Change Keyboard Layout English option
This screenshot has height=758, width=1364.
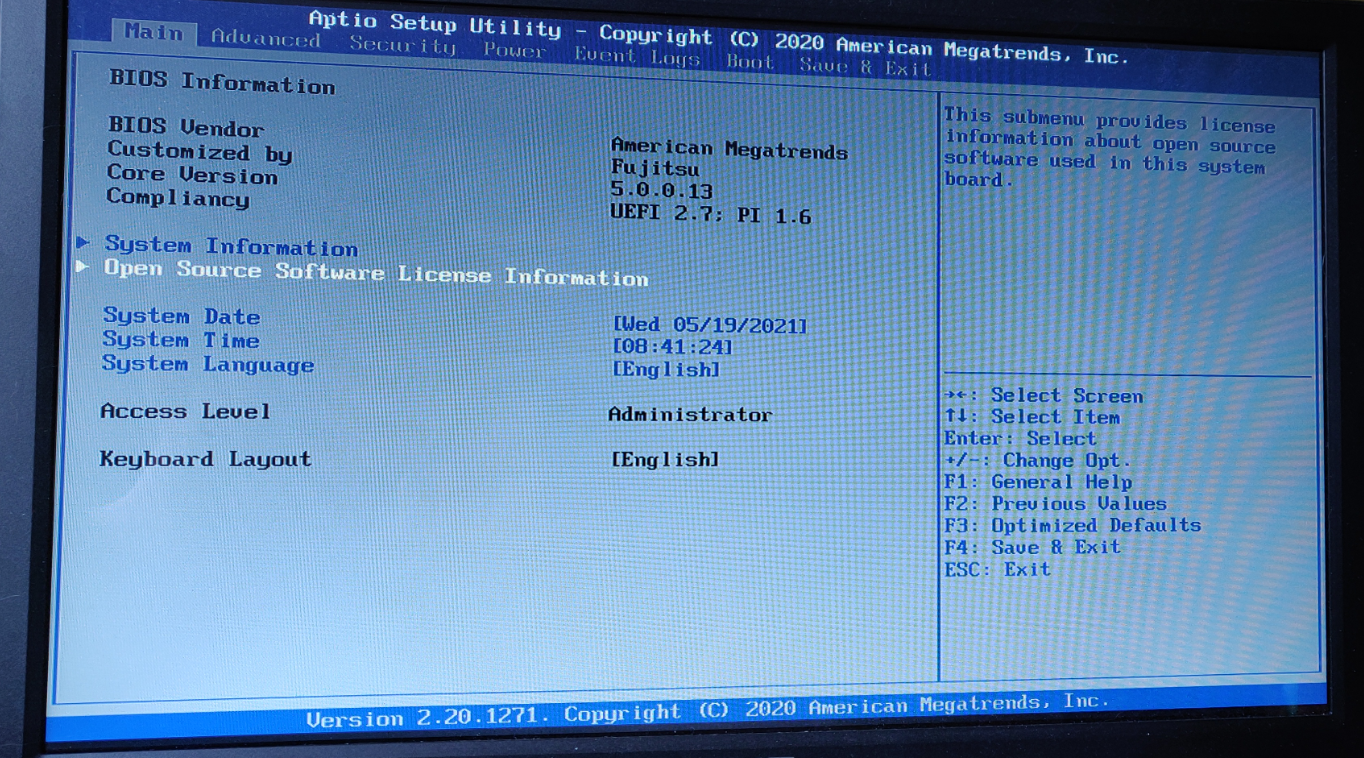point(665,459)
